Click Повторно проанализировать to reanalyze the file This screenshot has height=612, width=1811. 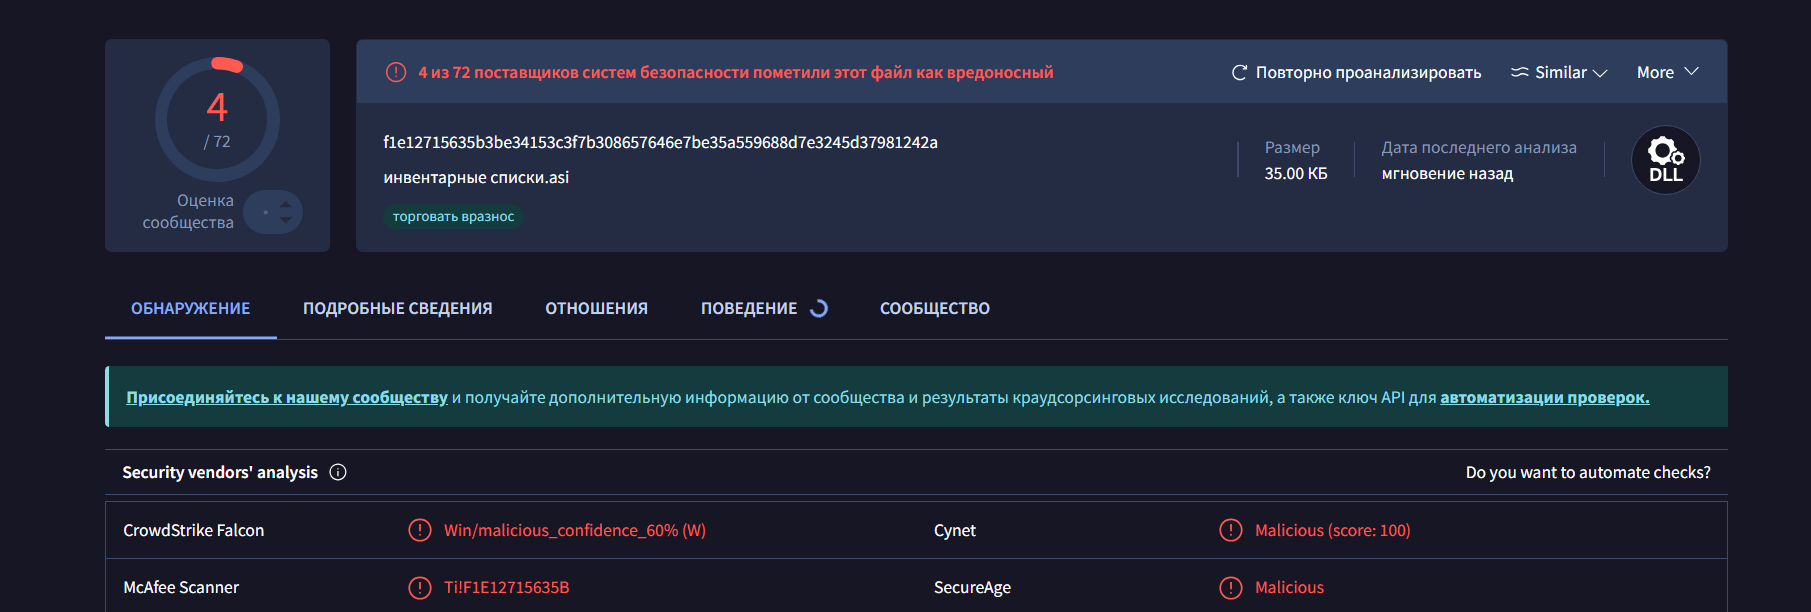click(x=1356, y=72)
